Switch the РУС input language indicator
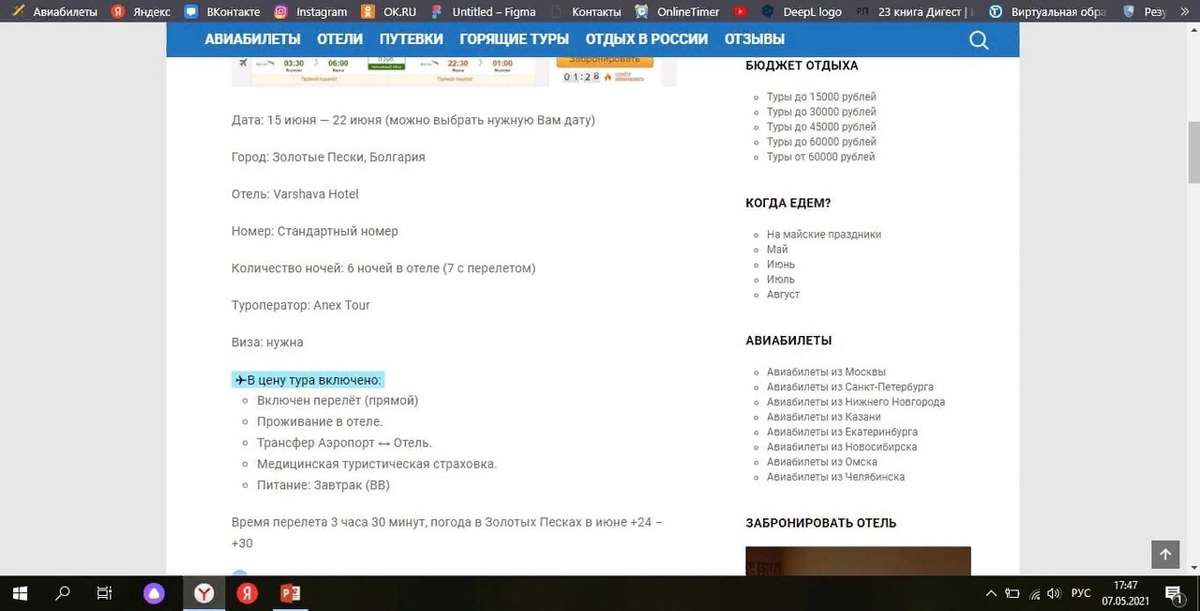This screenshot has height=611, width=1200. [1081, 593]
